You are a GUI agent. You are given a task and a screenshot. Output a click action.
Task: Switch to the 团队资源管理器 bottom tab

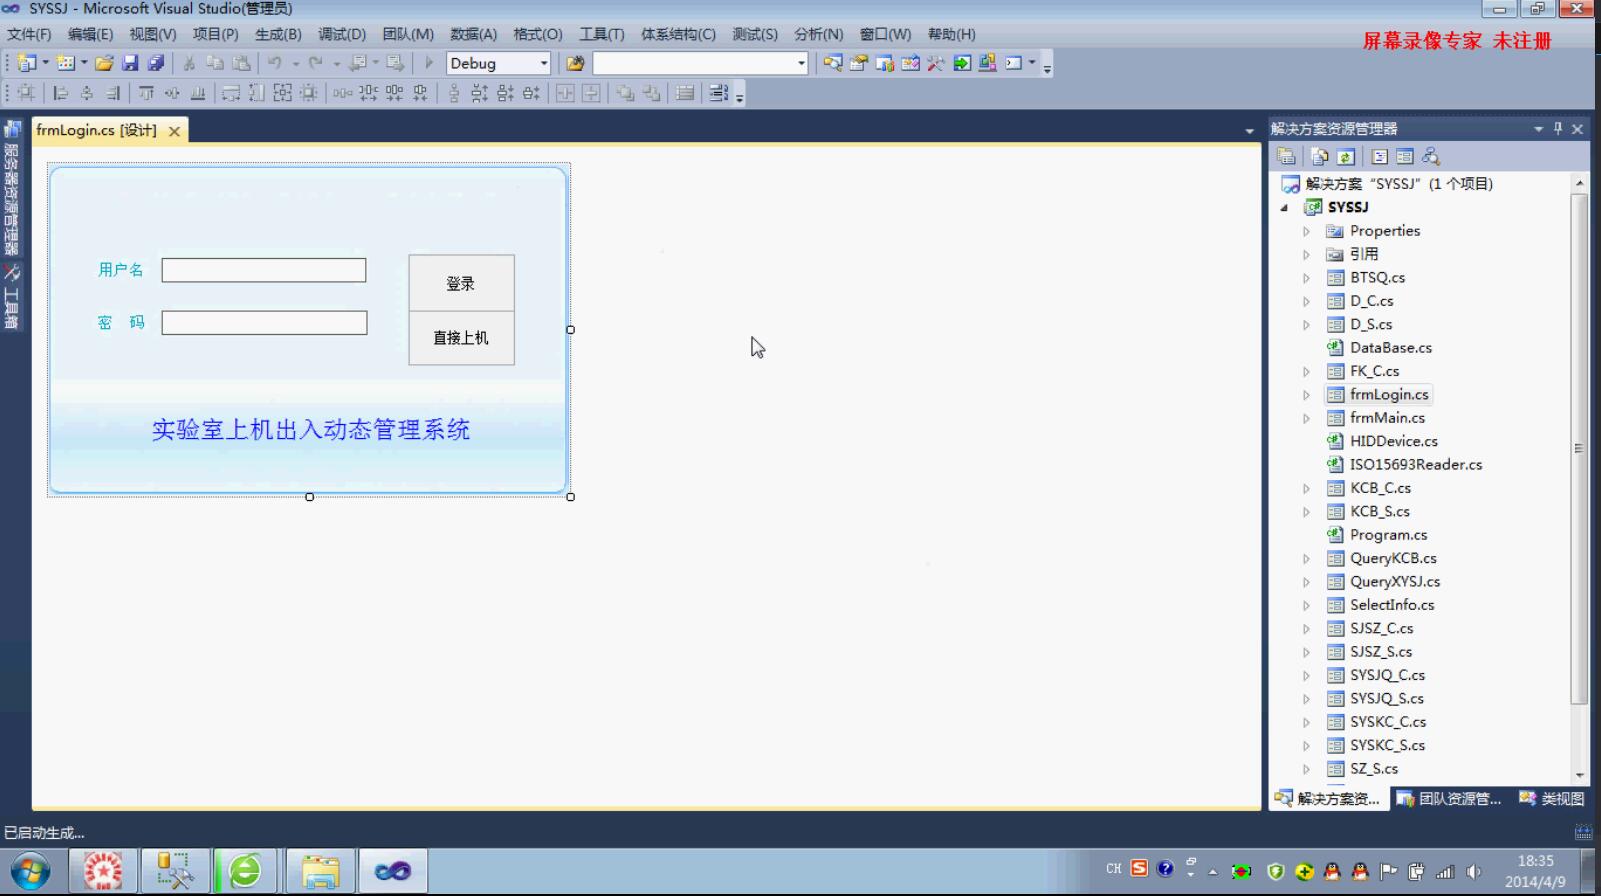click(x=1449, y=798)
